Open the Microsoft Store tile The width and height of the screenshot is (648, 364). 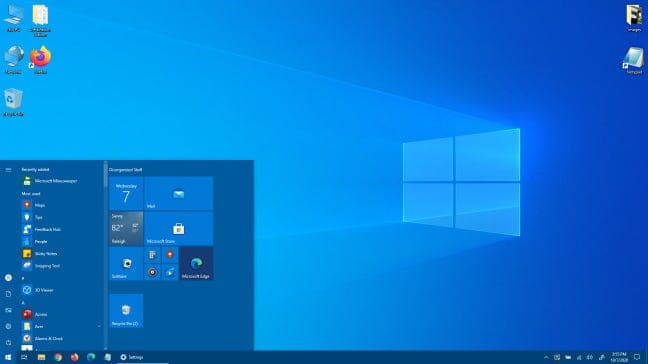tap(179, 228)
